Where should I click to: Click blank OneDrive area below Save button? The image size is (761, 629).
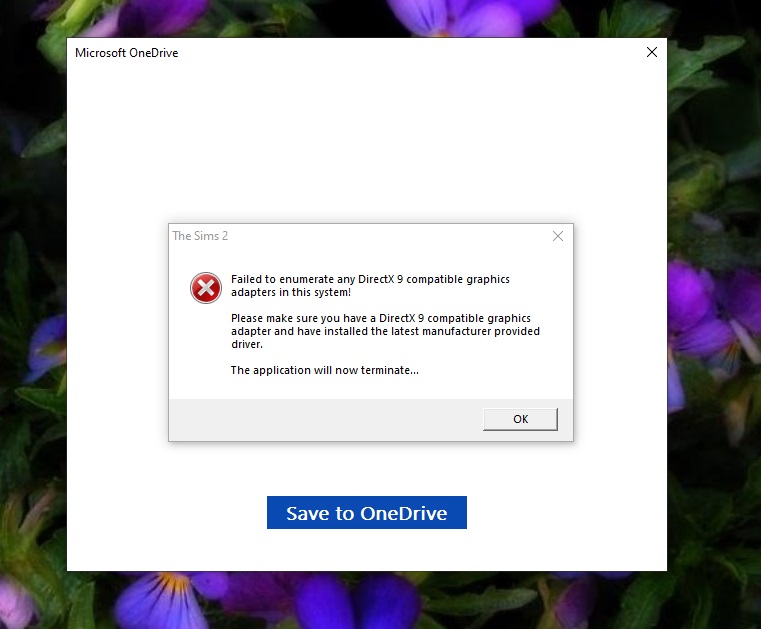point(367,550)
